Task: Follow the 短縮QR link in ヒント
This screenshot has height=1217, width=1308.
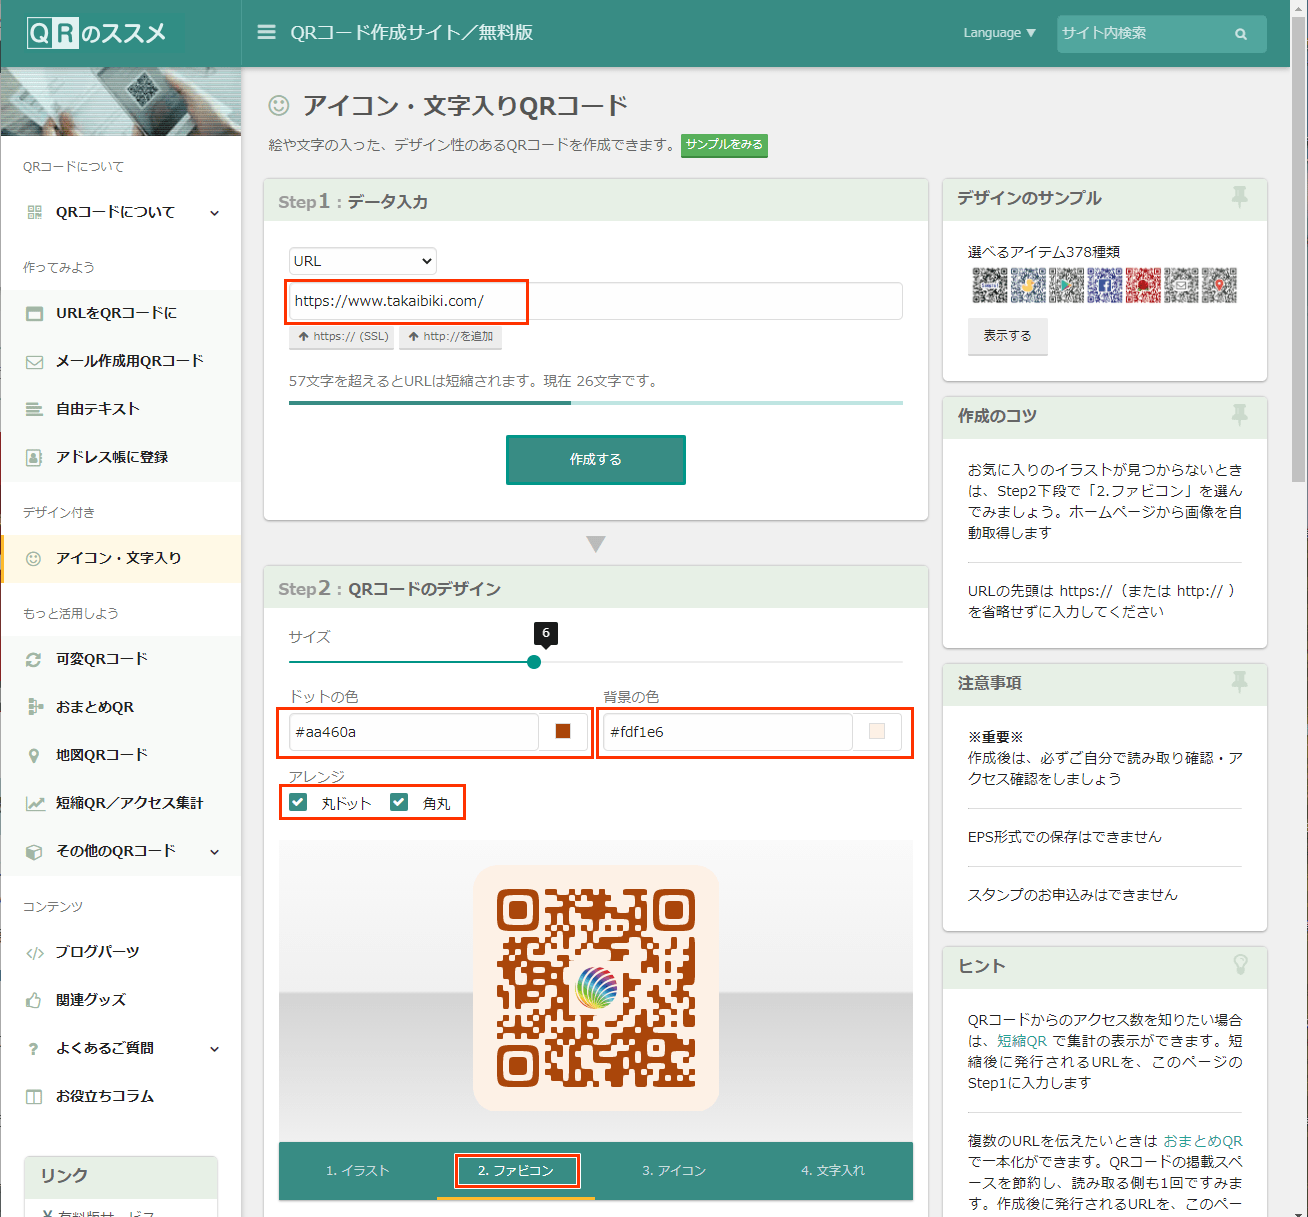Action: tap(1022, 1041)
